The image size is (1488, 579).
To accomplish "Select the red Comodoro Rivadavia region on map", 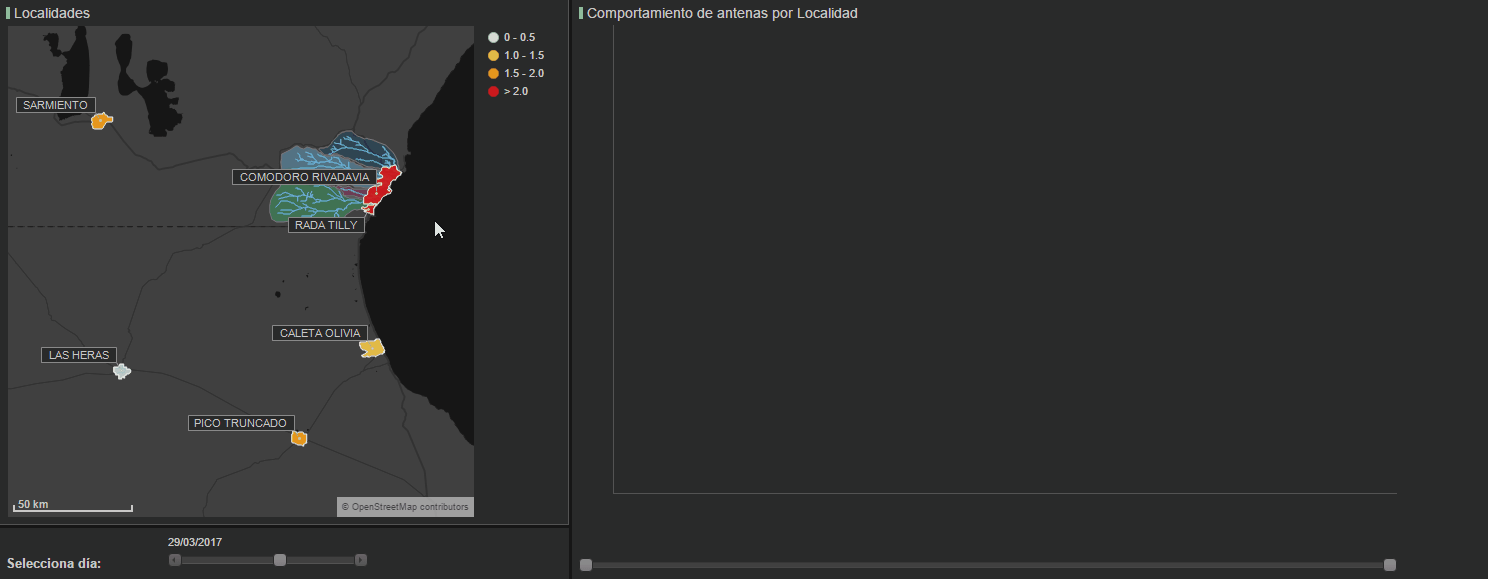I will 382,187.
